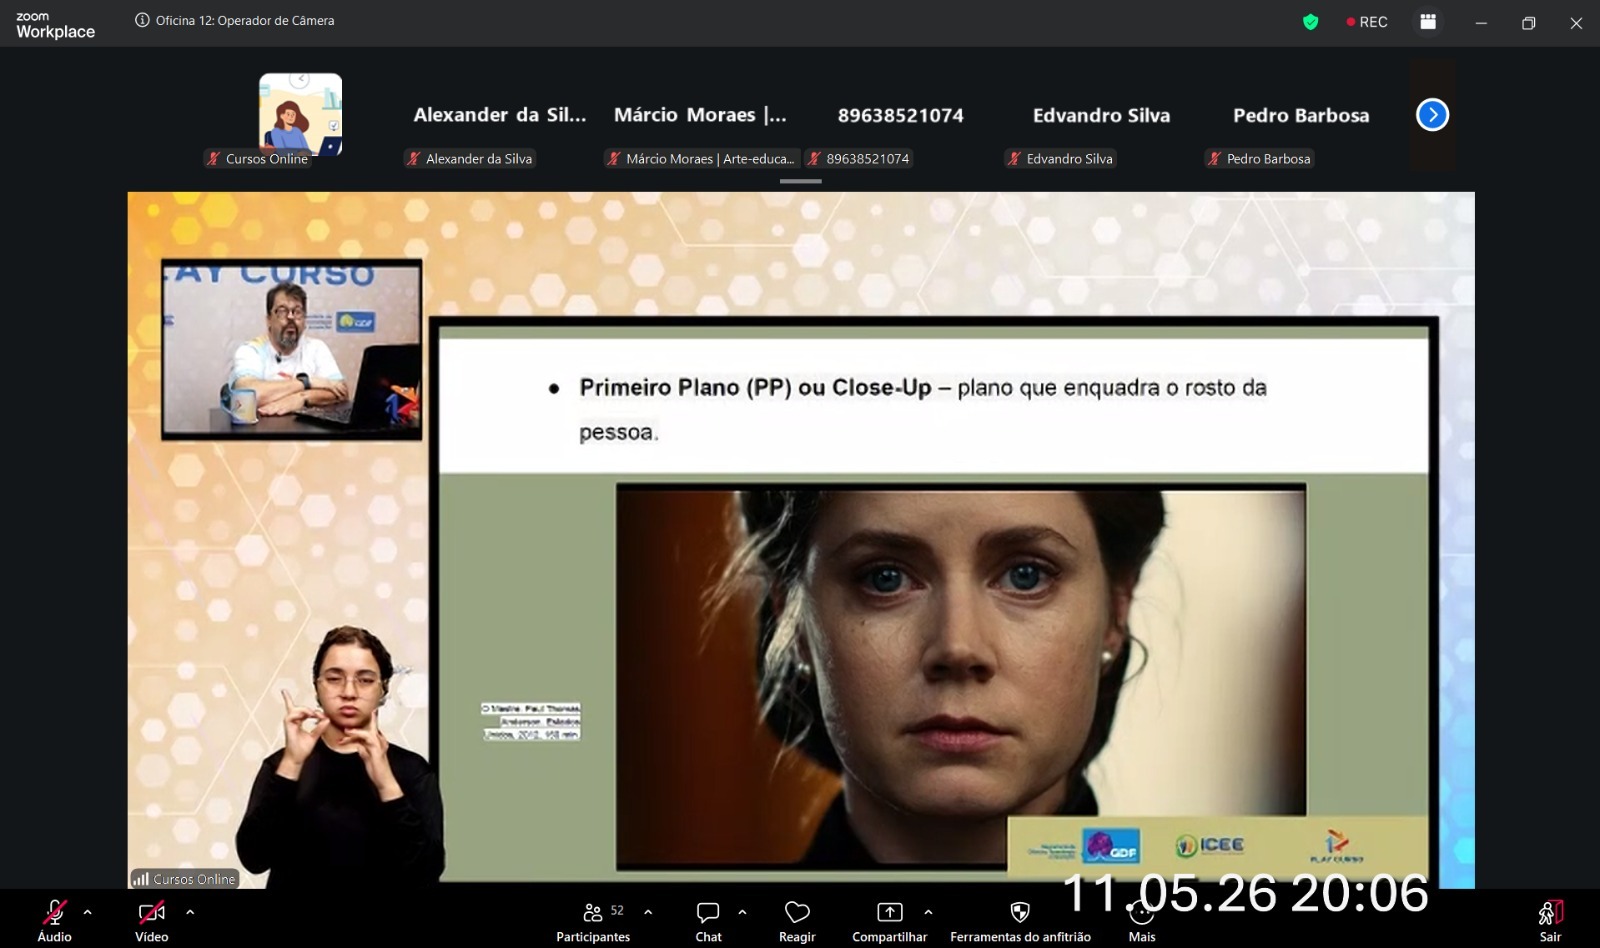Click the green encryption shield icon

tap(1310, 22)
